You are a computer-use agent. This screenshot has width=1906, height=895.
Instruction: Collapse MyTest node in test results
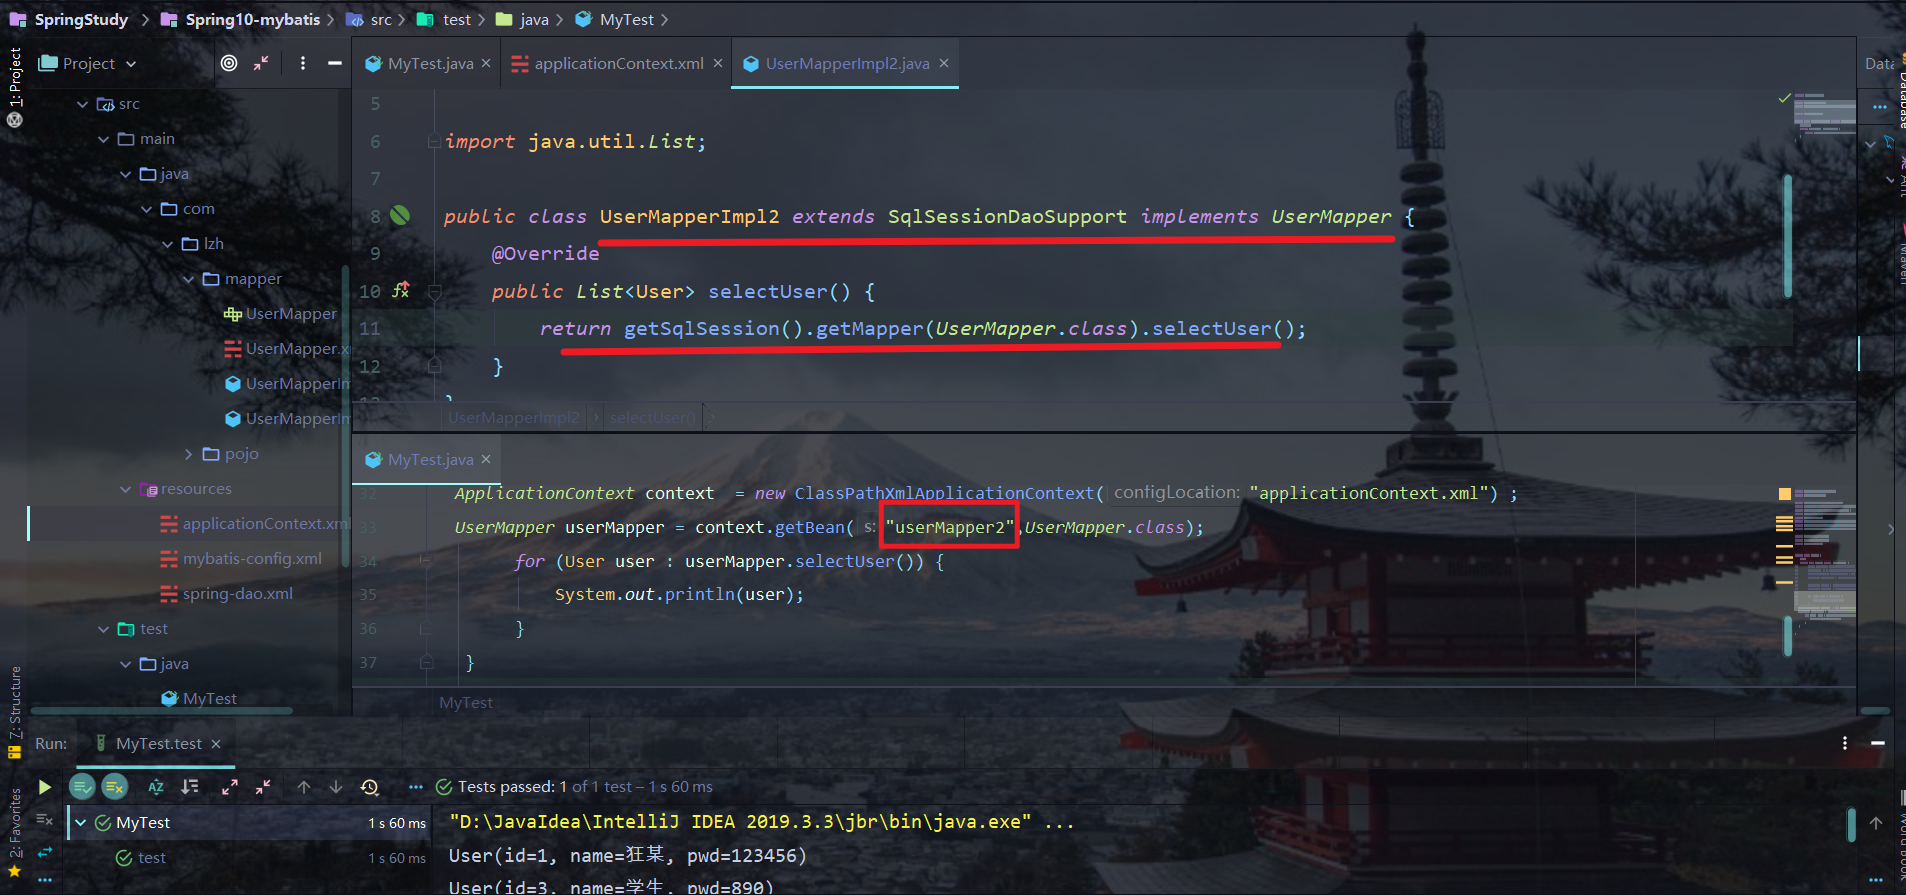coord(81,823)
